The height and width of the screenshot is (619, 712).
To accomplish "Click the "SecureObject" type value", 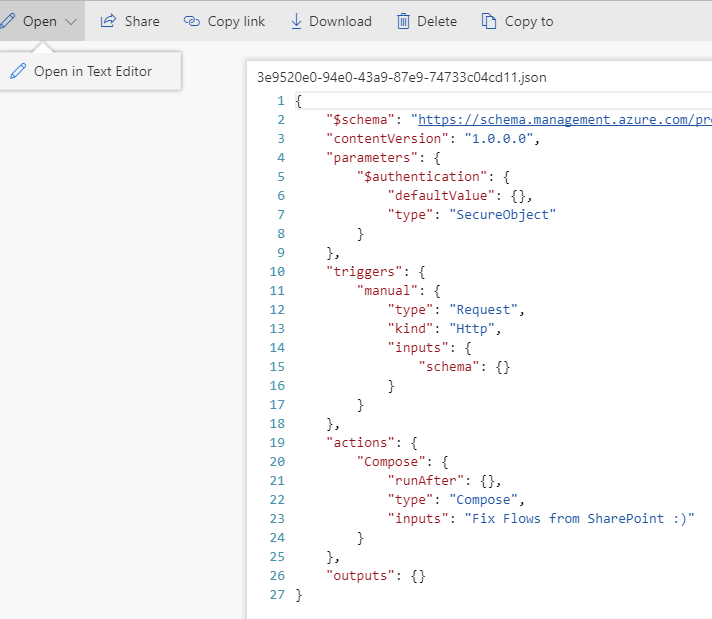I will pyautogui.click(x=502, y=214).
